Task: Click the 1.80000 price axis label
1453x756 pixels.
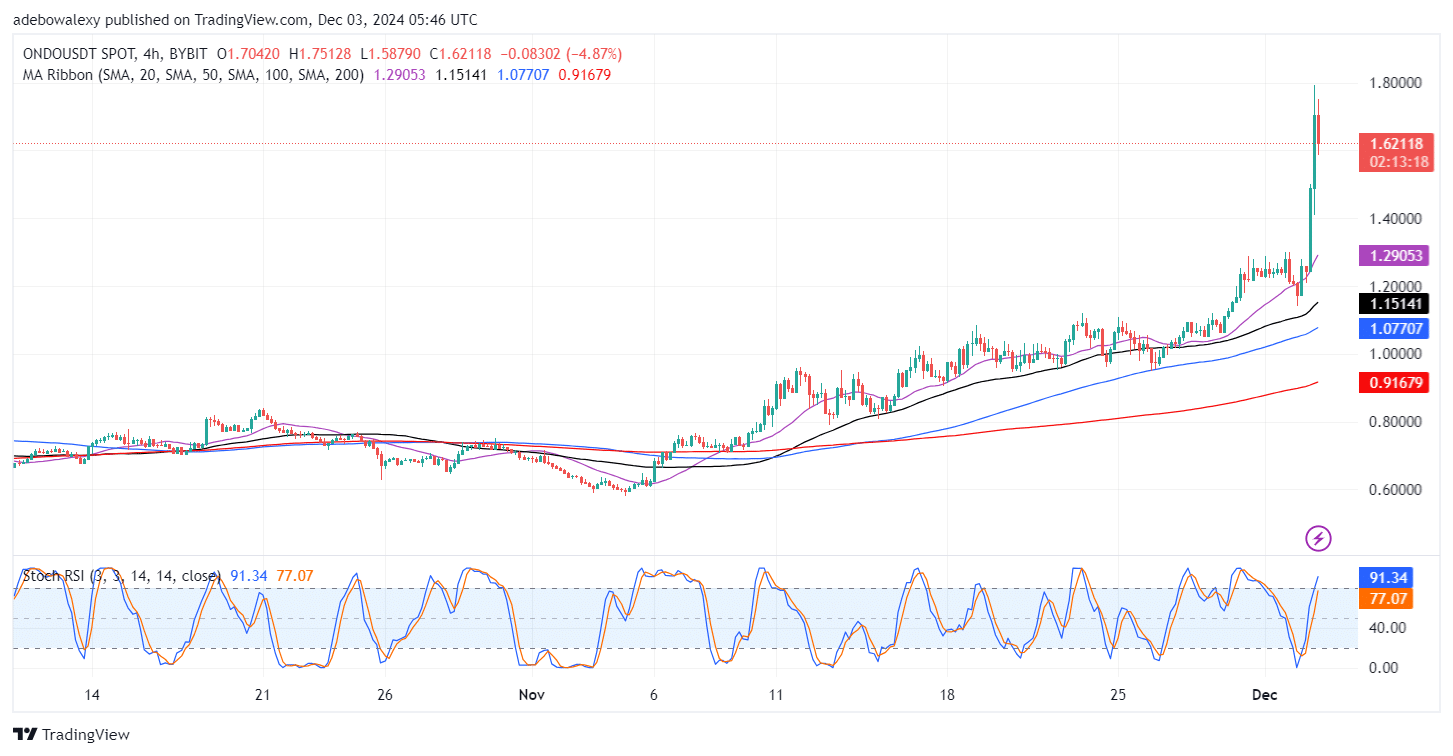Action: 1397,83
